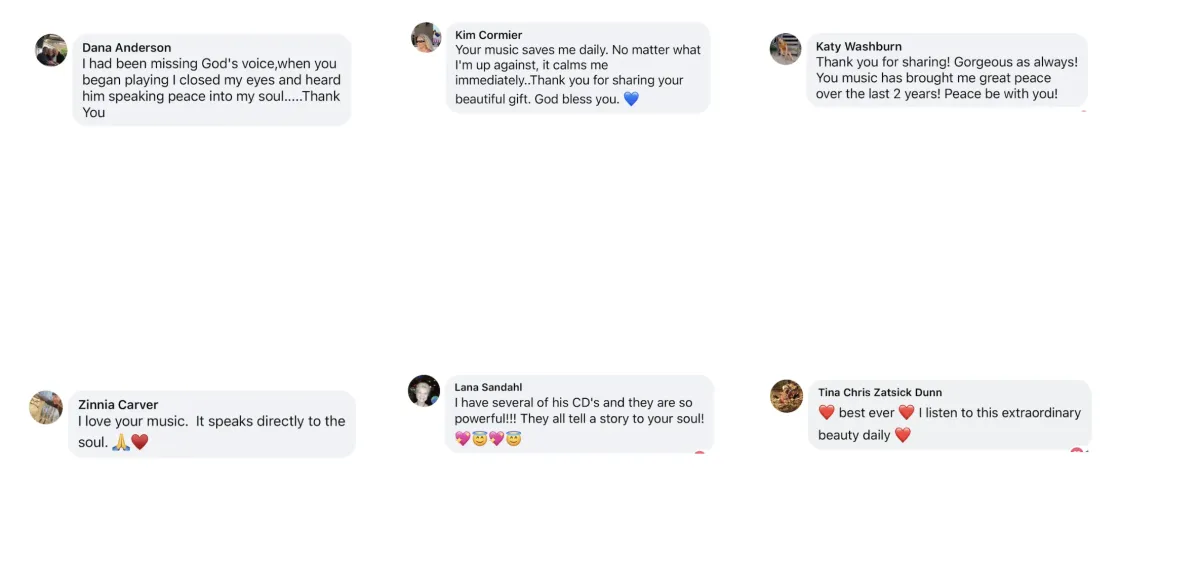Image resolution: width=1200 pixels, height=562 pixels.
Task: Open Tina Chris Zatsick Dunn's avatar
Action: (x=787, y=396)
